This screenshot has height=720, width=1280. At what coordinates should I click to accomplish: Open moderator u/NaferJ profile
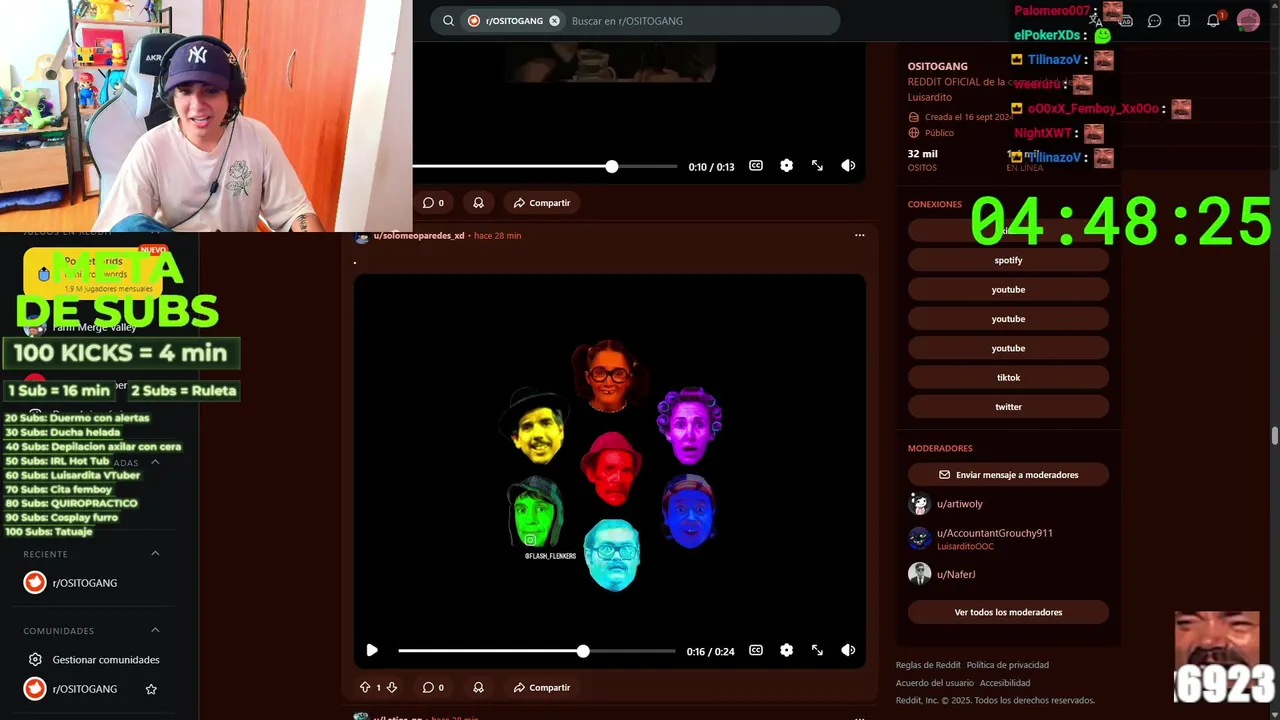[956, 575]
